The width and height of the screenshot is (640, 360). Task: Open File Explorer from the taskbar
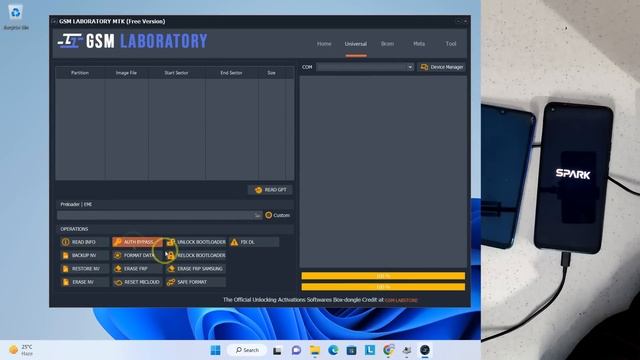[x=315, y=350]
